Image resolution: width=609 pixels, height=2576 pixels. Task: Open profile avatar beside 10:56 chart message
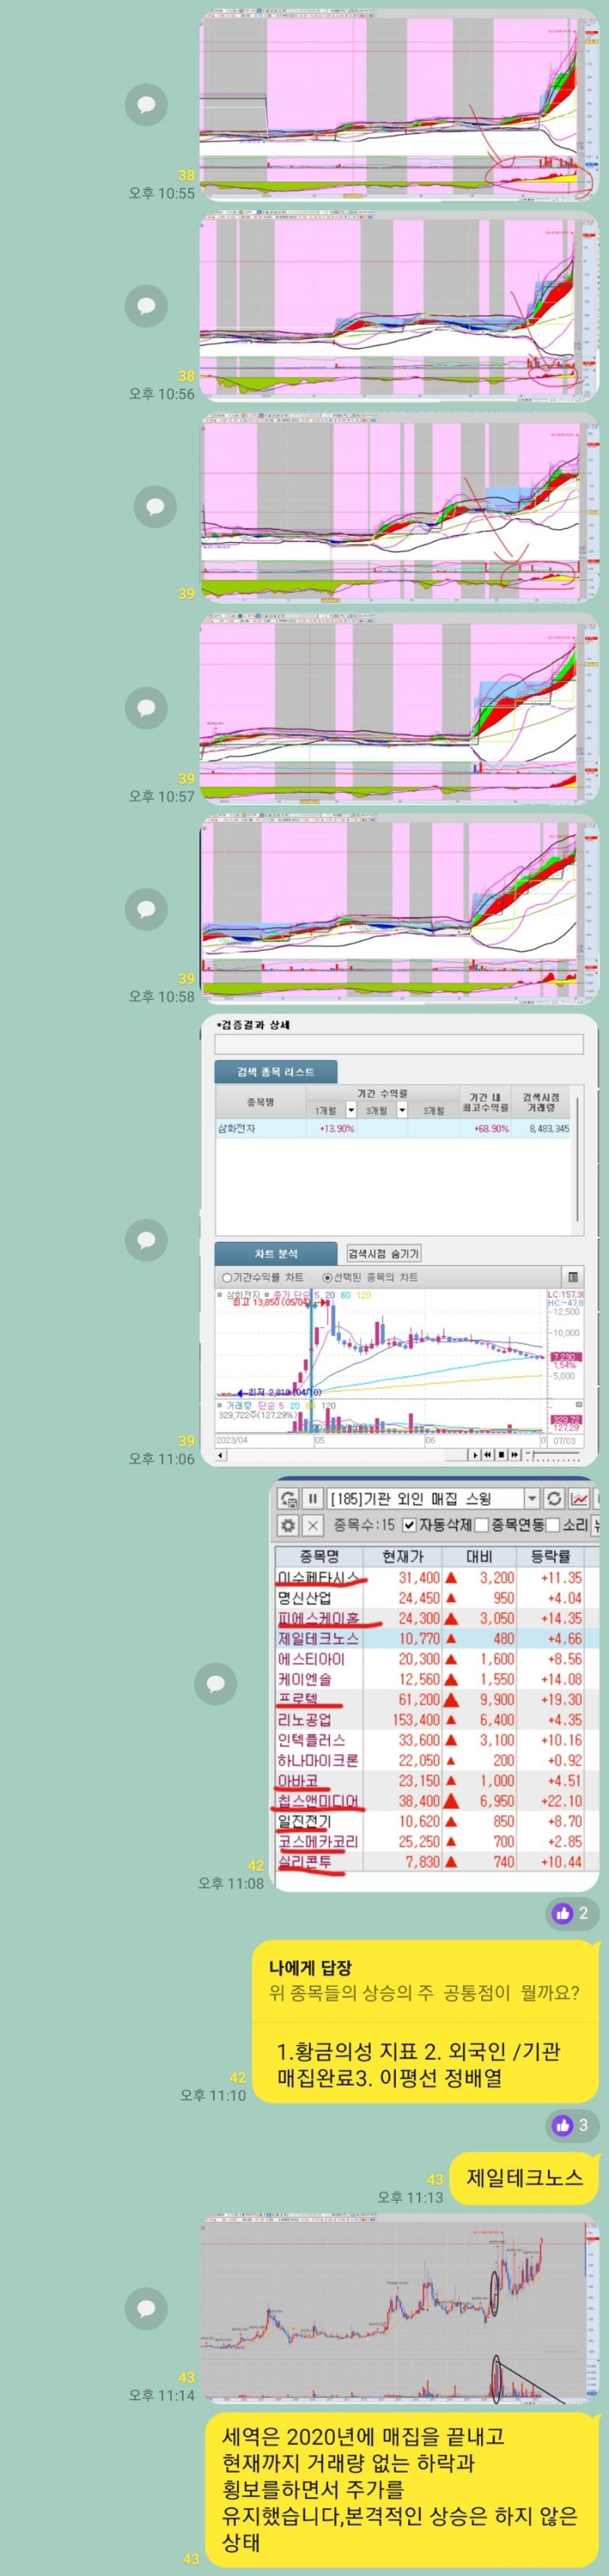click(x=146, y=305)
